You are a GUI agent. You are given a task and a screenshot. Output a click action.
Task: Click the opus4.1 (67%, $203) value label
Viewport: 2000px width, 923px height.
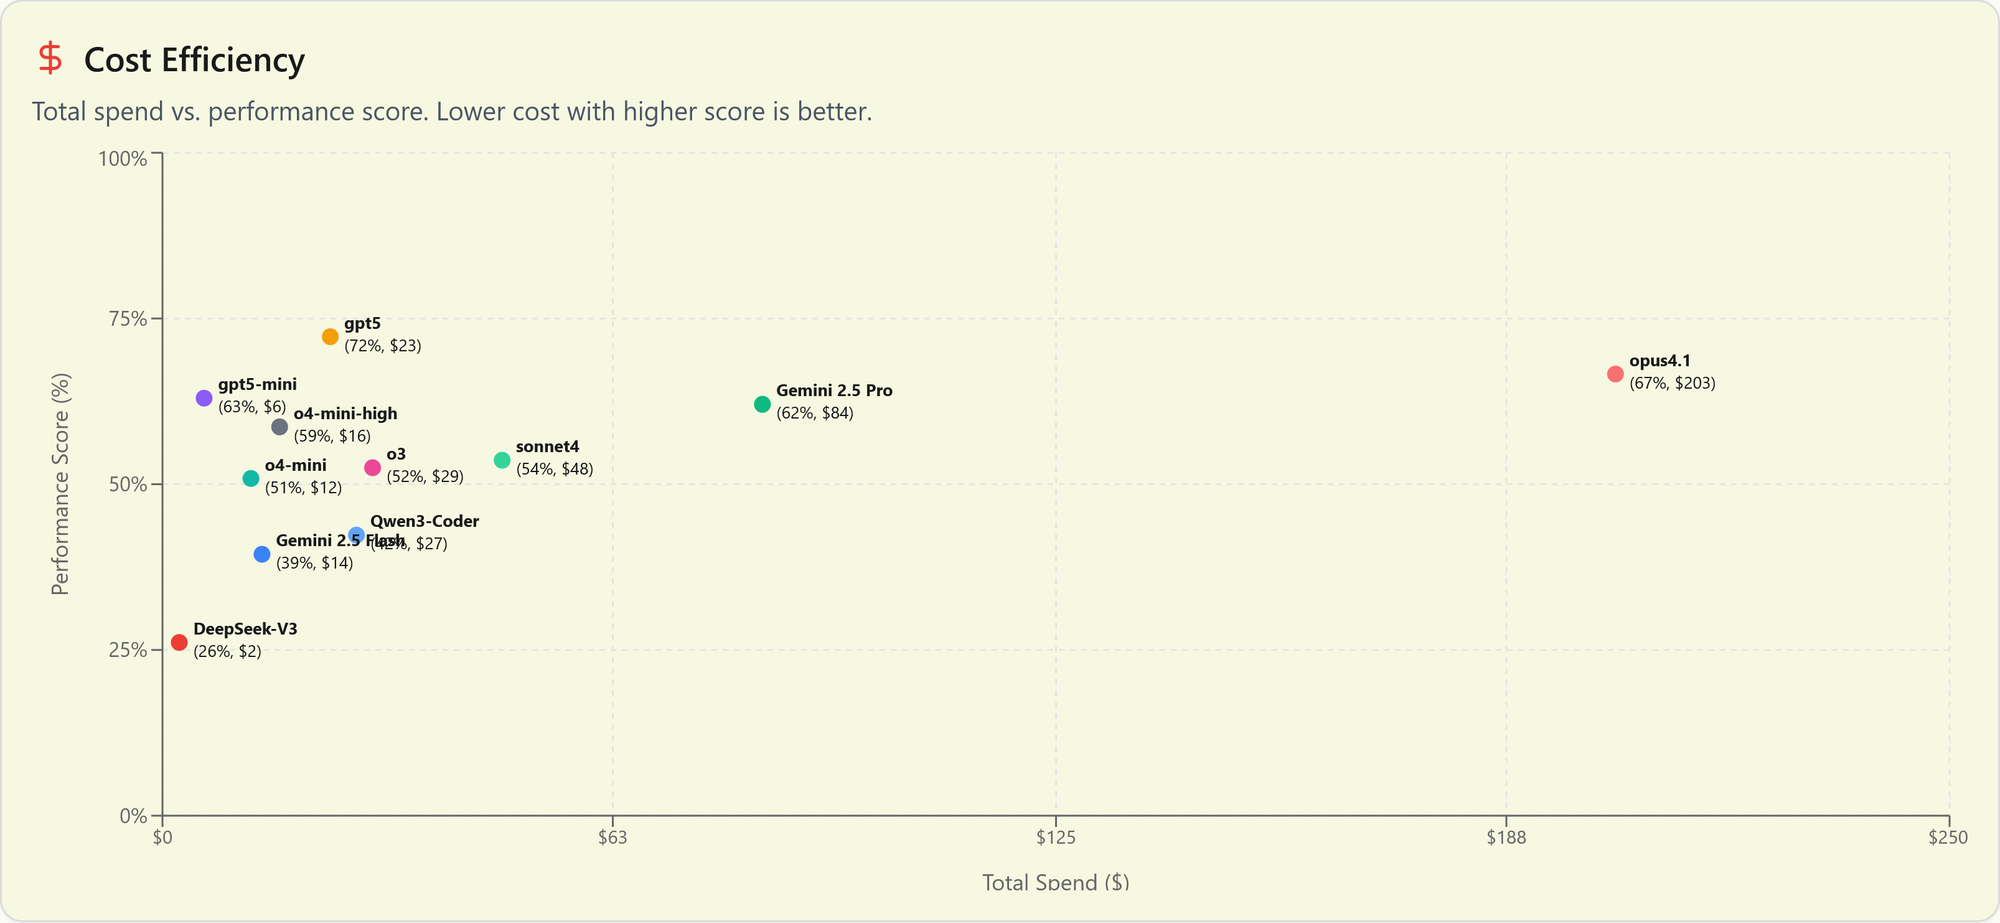(x=1672, y=383)
